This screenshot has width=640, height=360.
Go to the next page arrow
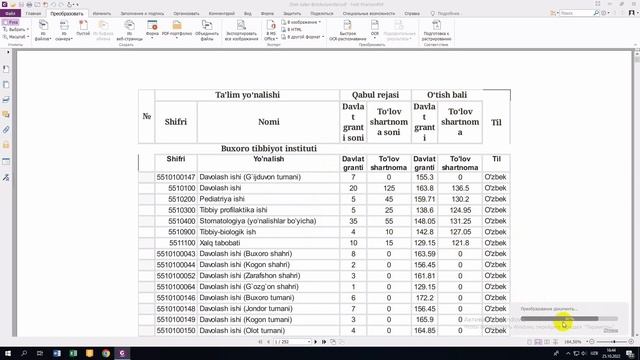click(x=316, y=342)
